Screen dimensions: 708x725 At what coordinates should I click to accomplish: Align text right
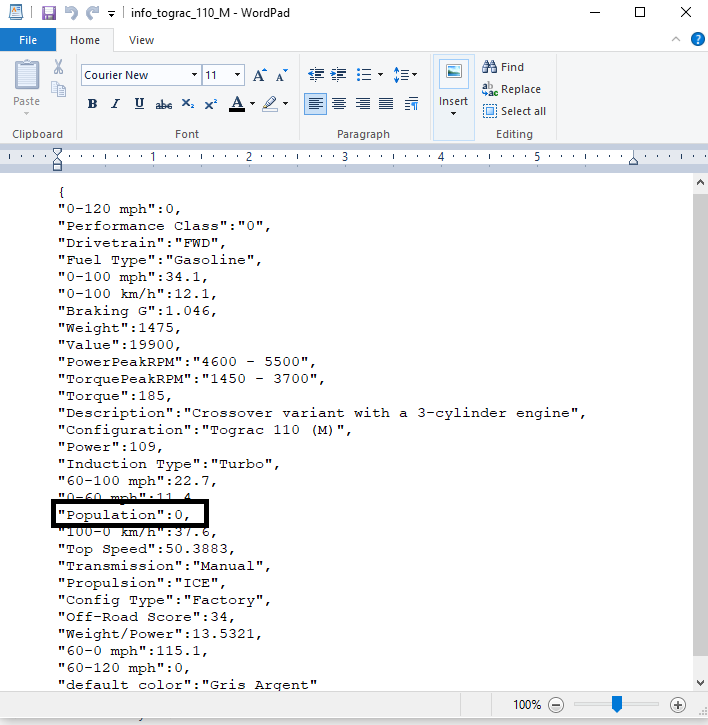point(363,104)
